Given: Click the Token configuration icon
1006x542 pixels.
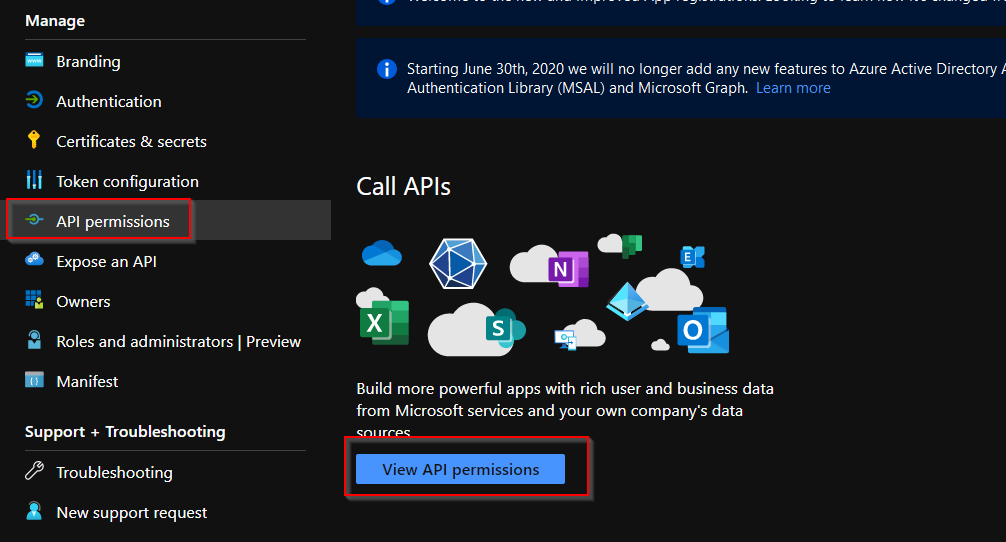Looking at the screenshot, I should point(35,181).
